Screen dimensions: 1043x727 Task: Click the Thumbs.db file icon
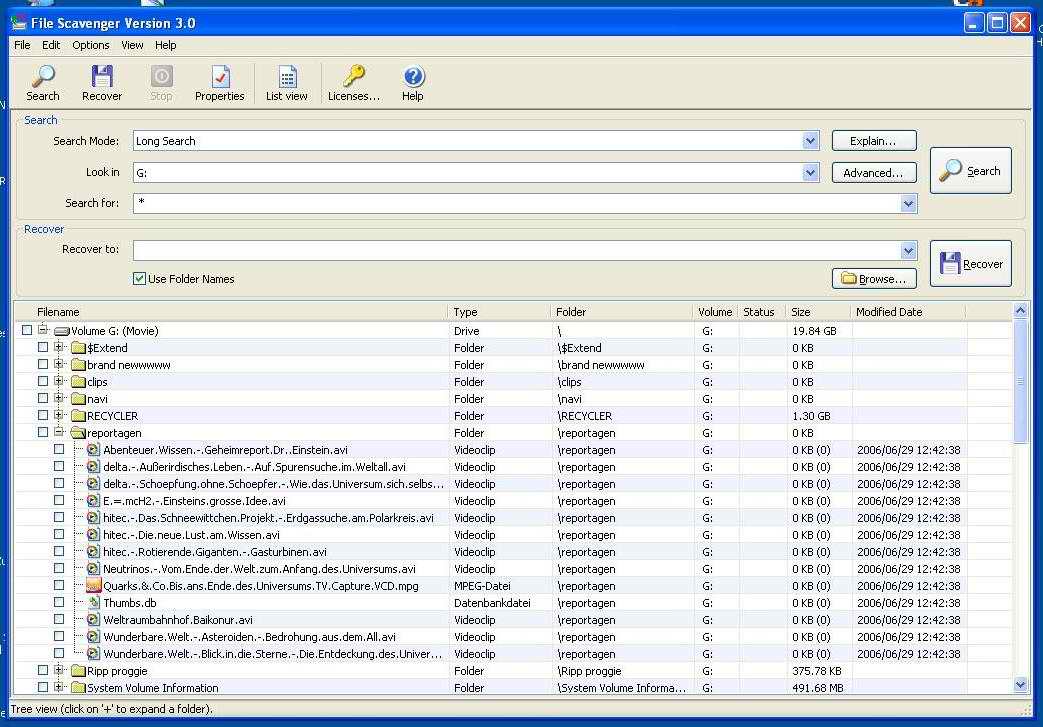point(94,603)
